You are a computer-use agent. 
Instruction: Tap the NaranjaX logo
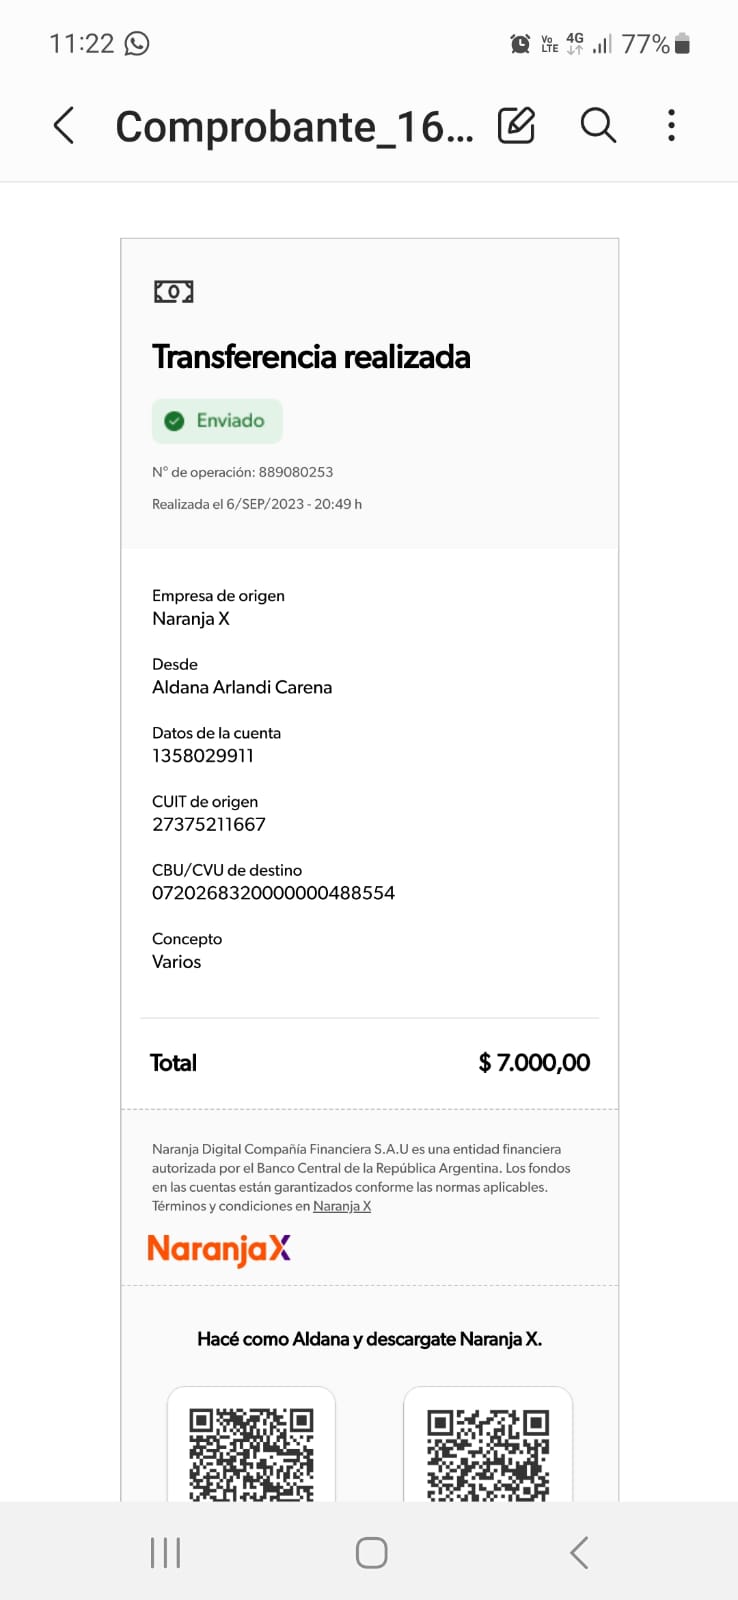[x=219, y=1249]
